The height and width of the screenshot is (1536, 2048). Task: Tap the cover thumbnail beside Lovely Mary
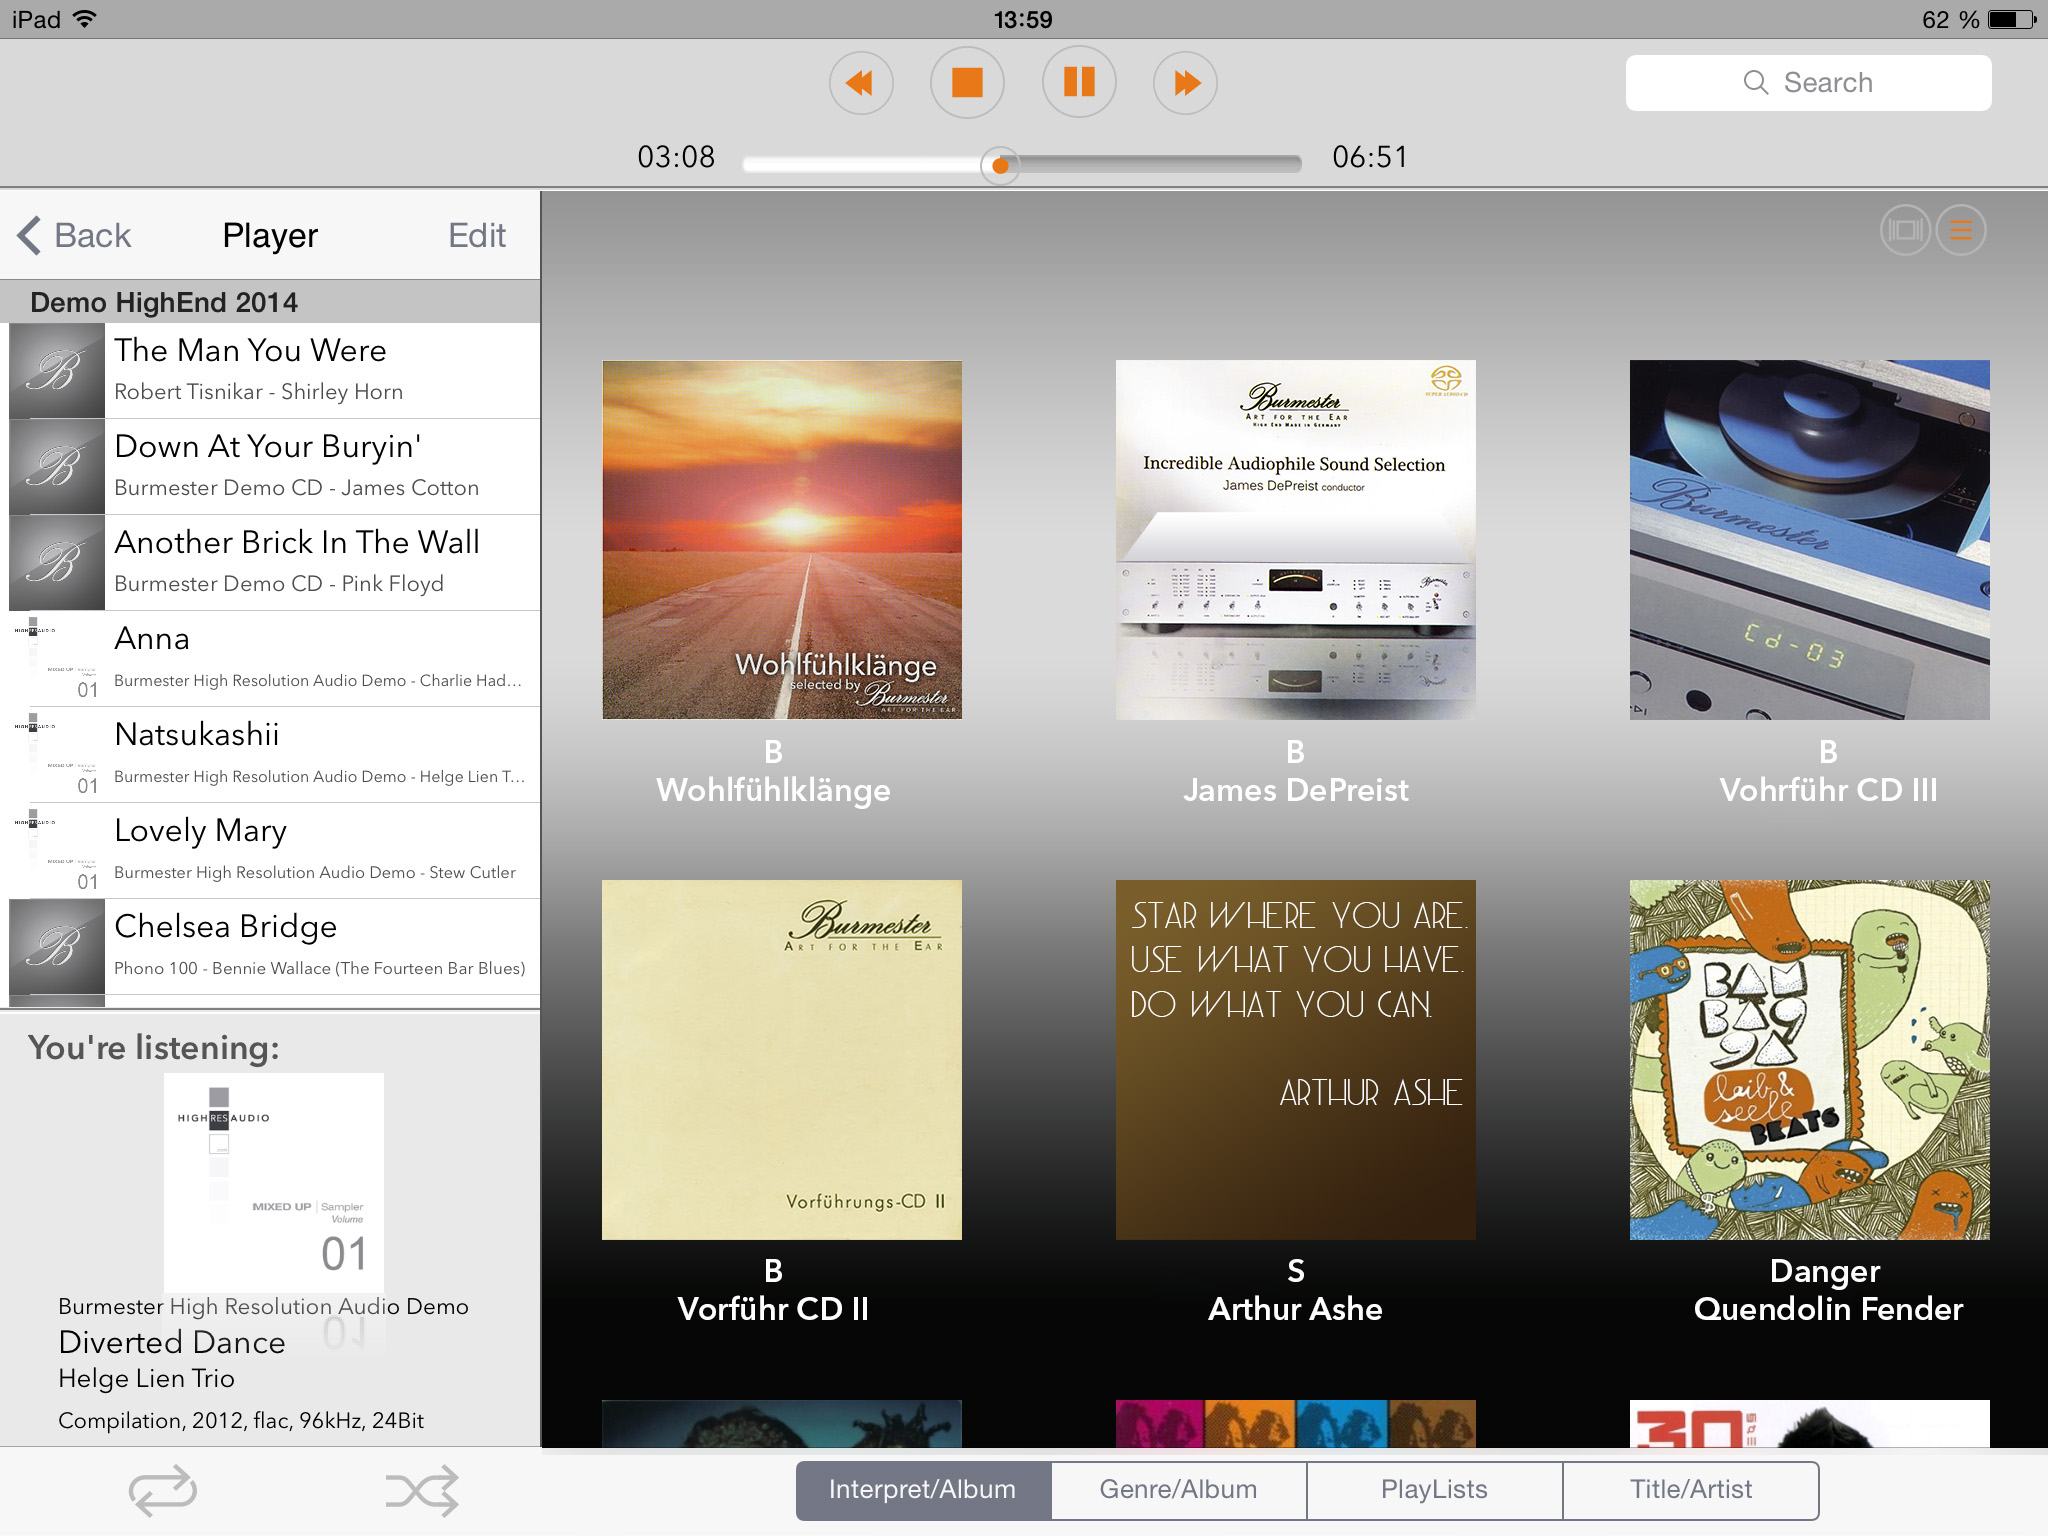click(x=57, y=850)
